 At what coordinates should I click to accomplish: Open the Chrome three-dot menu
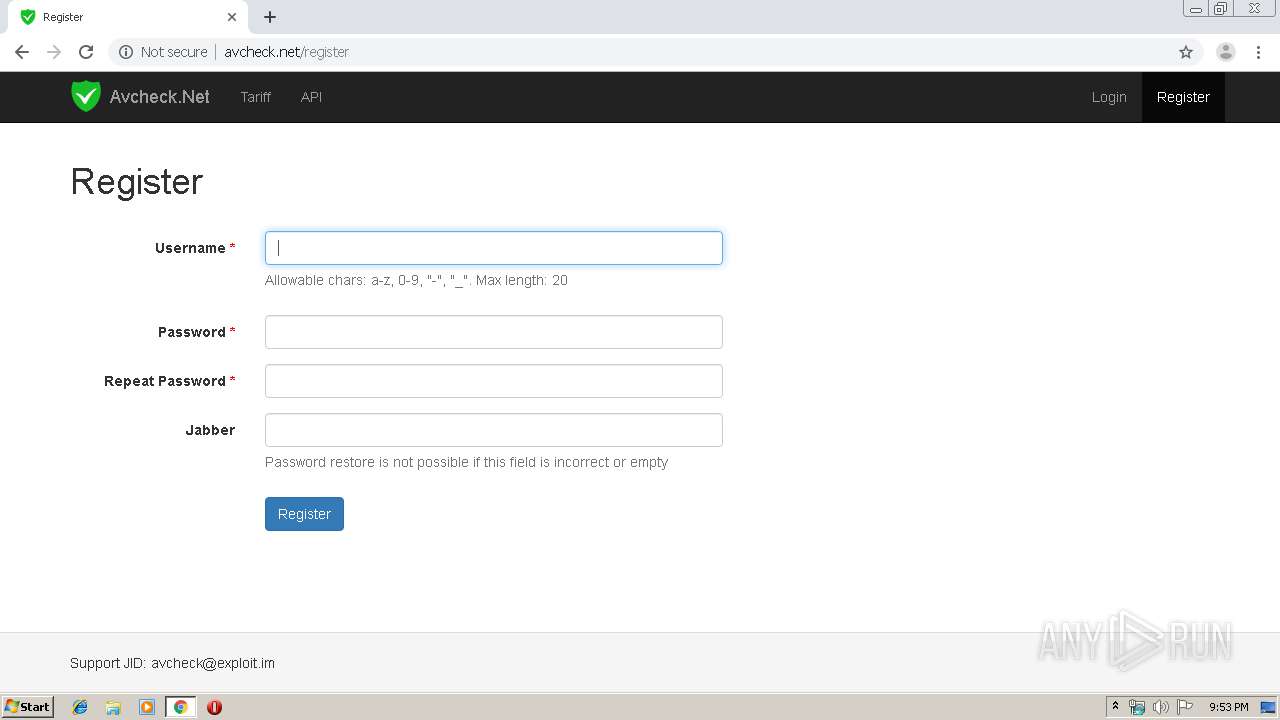tap(1258, 52)
